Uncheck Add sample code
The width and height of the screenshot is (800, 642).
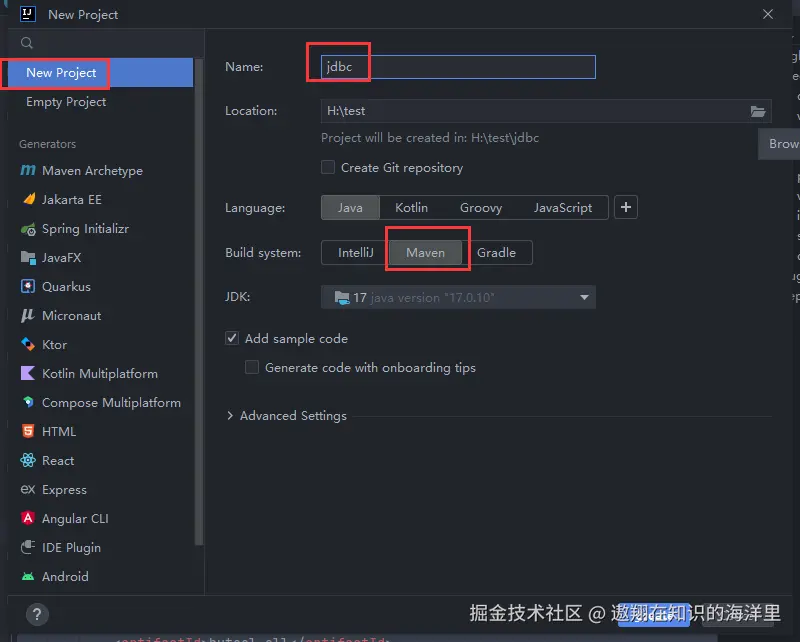tap(232, 338)
